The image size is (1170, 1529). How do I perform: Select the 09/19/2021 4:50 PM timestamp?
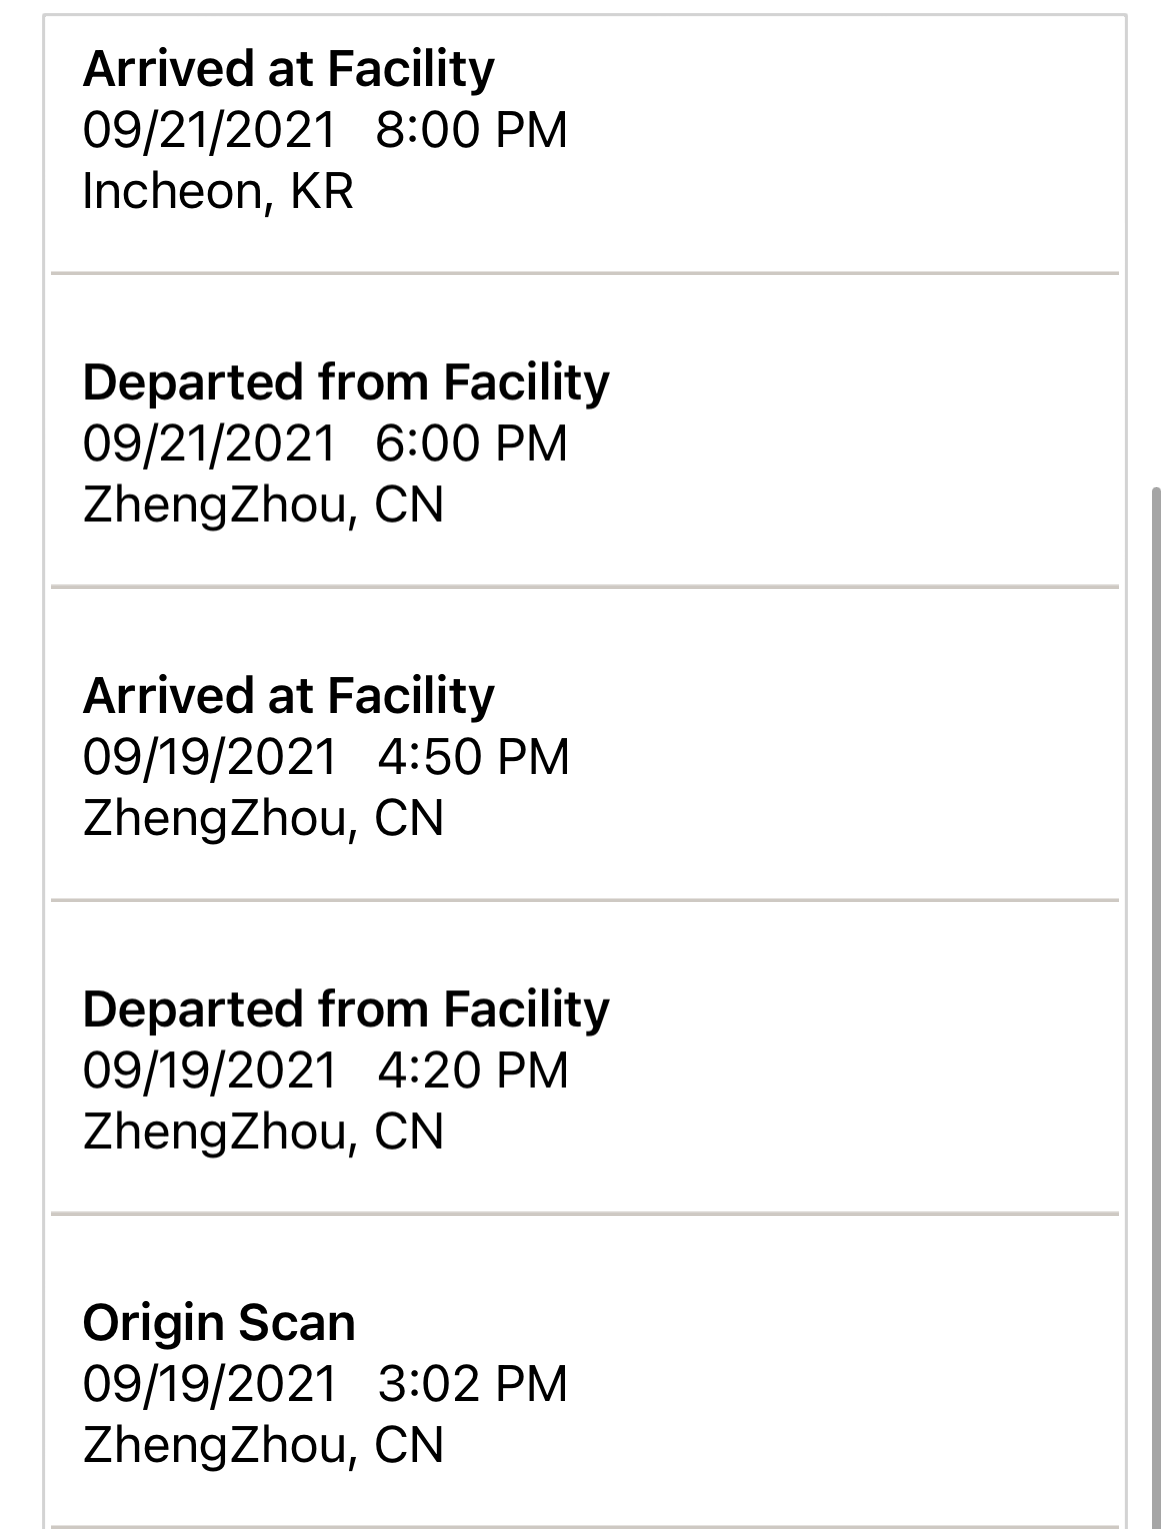click(326, 757)
